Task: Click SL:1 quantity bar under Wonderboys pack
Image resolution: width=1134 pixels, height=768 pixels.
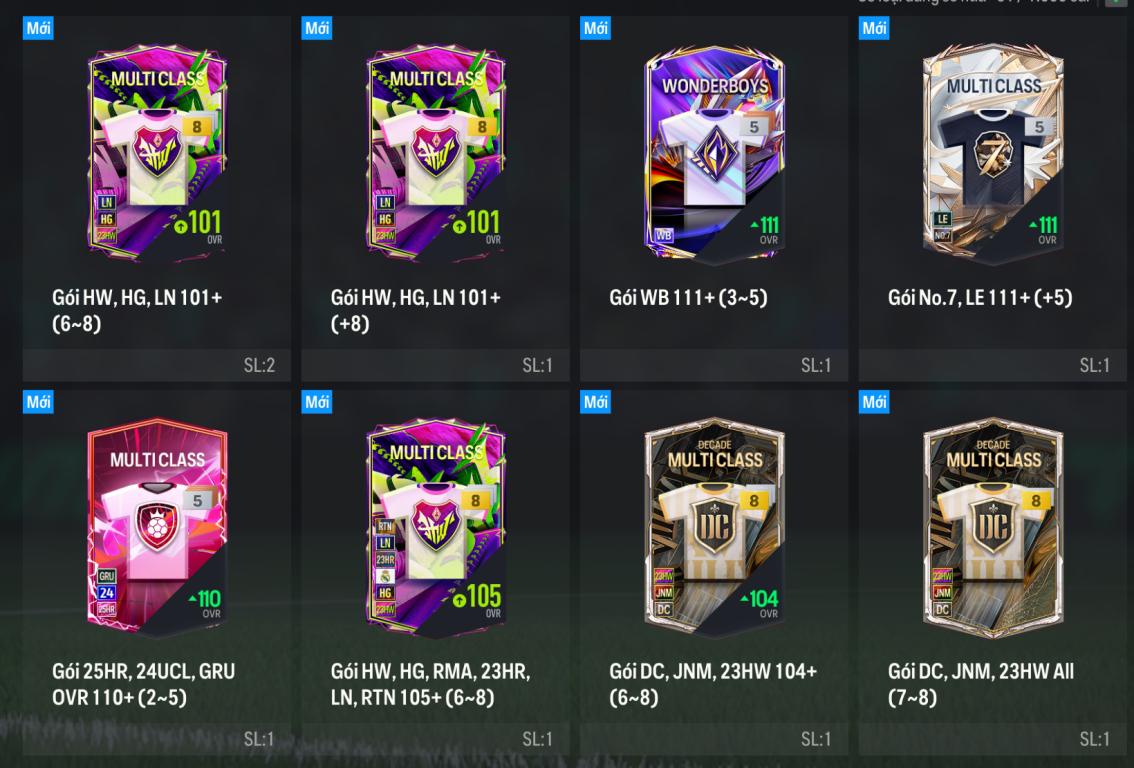Action: point(714,365)
